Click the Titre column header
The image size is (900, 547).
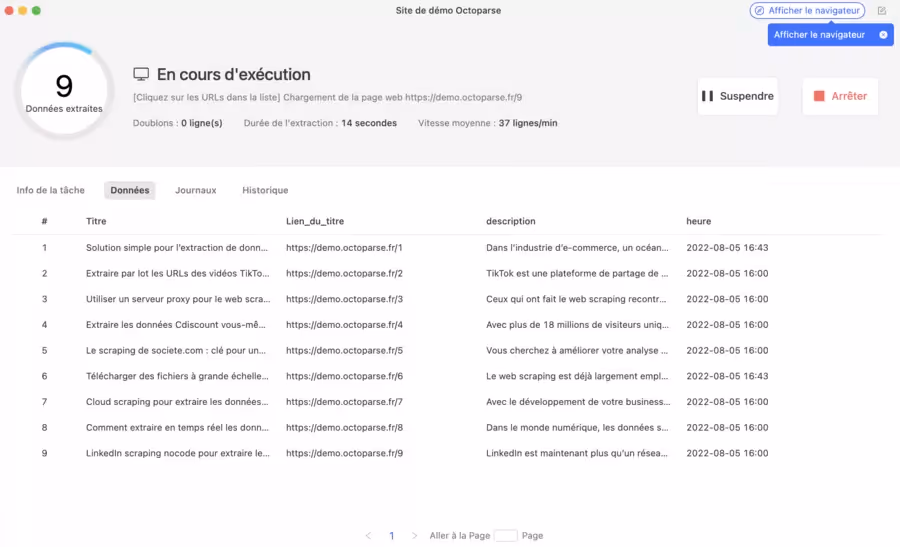[x=96, y=221]
